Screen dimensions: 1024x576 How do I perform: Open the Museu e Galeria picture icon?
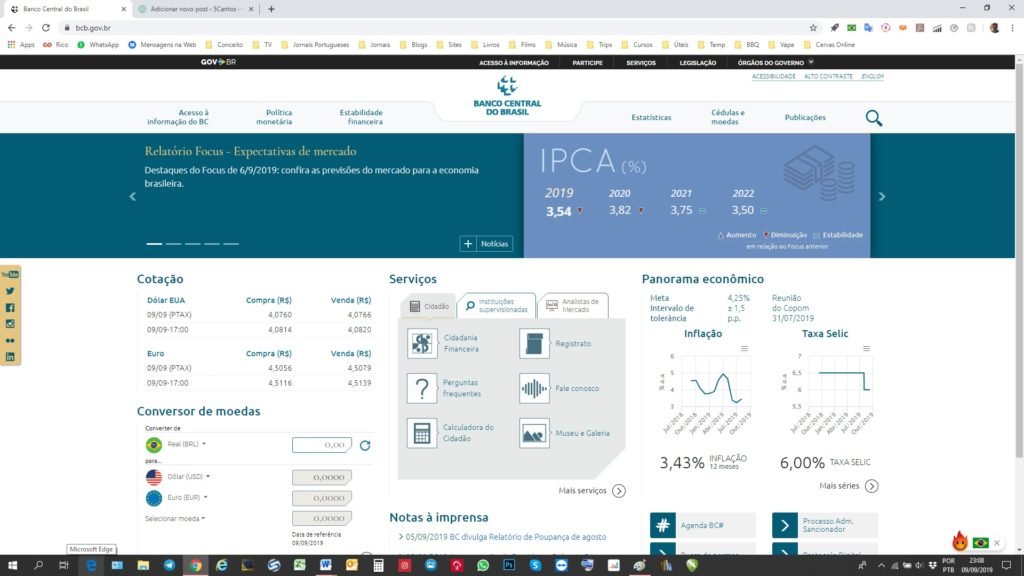[x=534, y=433]
